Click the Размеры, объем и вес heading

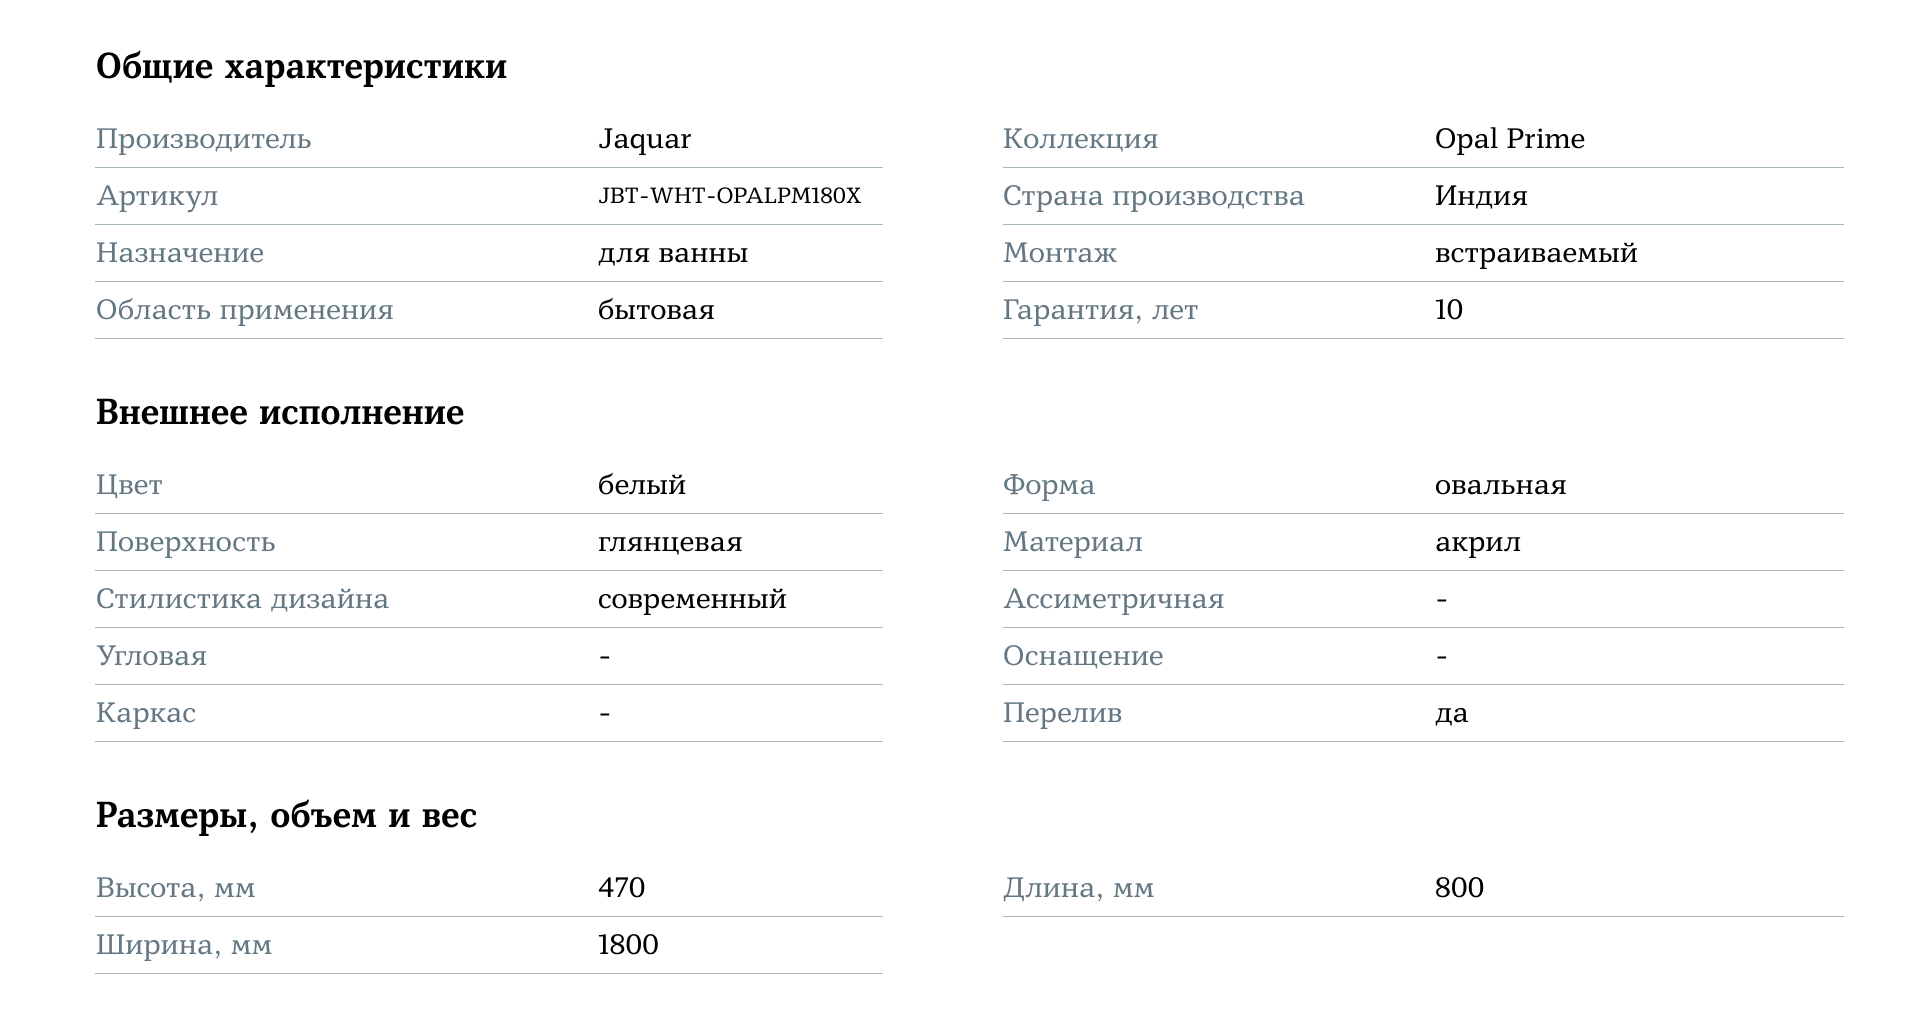tap(286, 816)
